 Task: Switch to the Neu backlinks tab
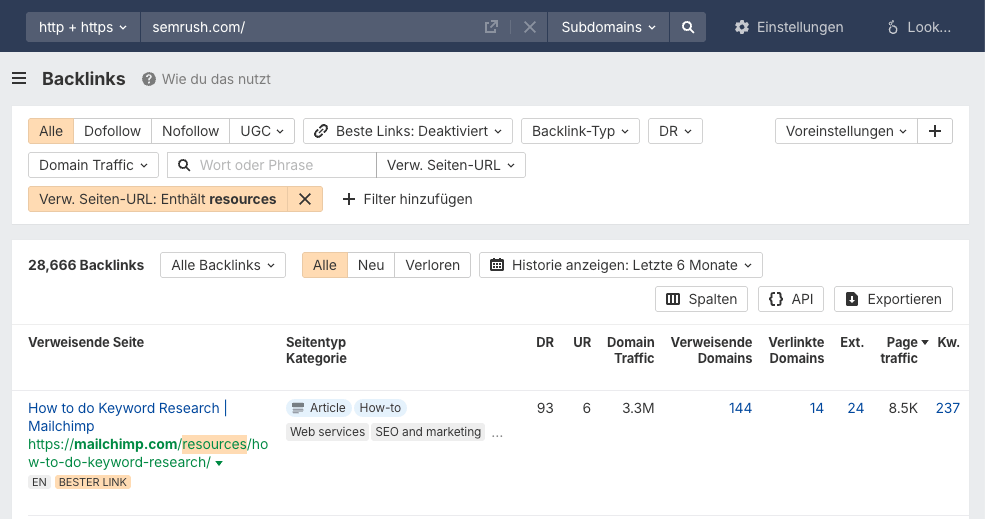point(371,265)
